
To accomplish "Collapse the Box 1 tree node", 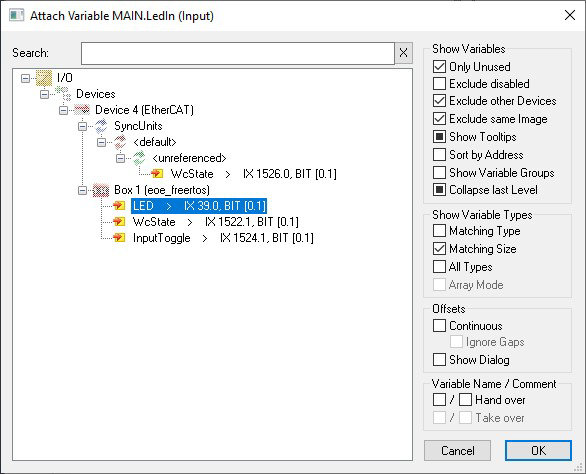I will click(82, 190).
